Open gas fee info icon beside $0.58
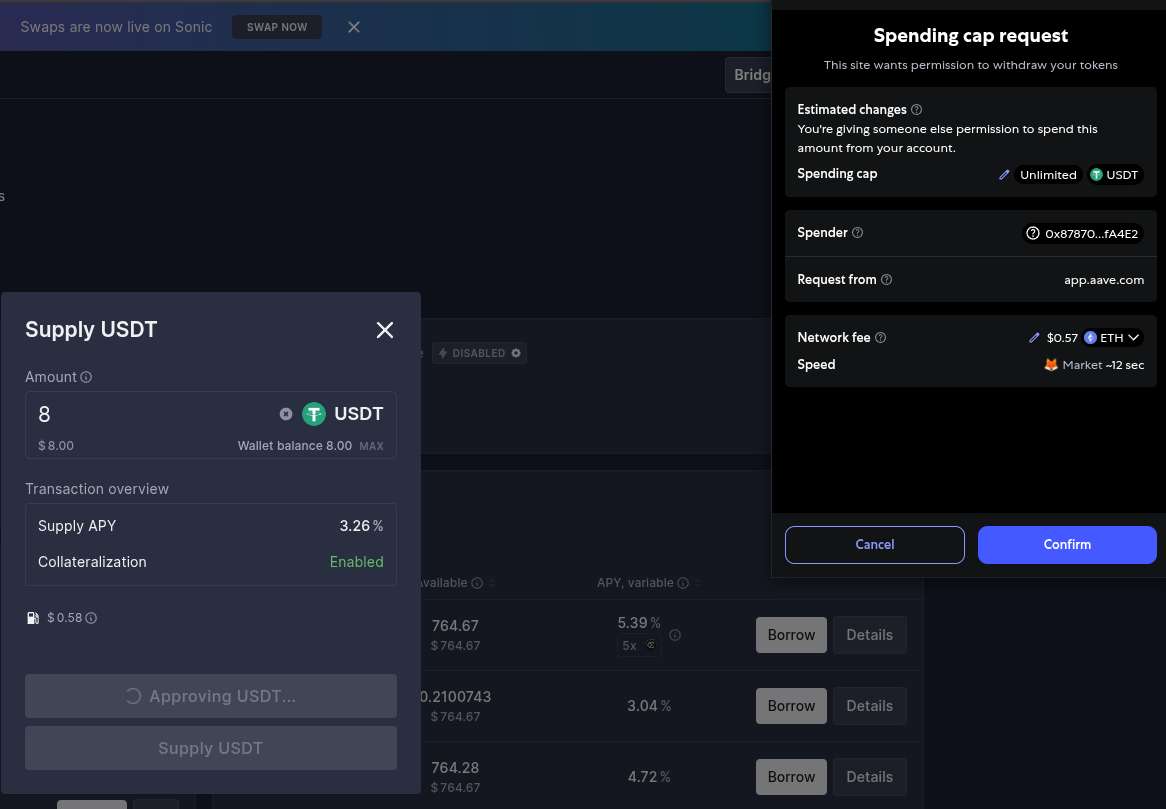 tap(91, 618)
